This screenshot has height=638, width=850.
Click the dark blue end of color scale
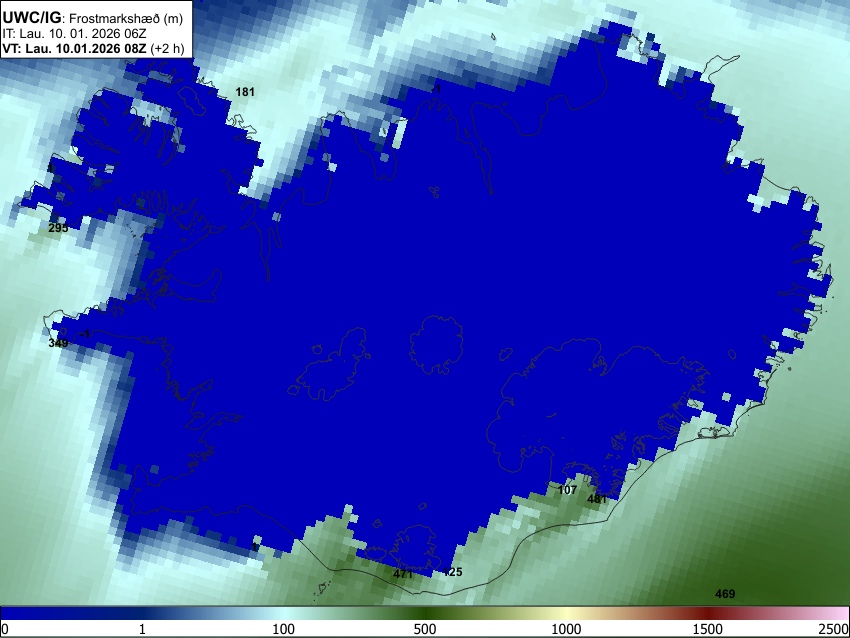coord(33,613)
